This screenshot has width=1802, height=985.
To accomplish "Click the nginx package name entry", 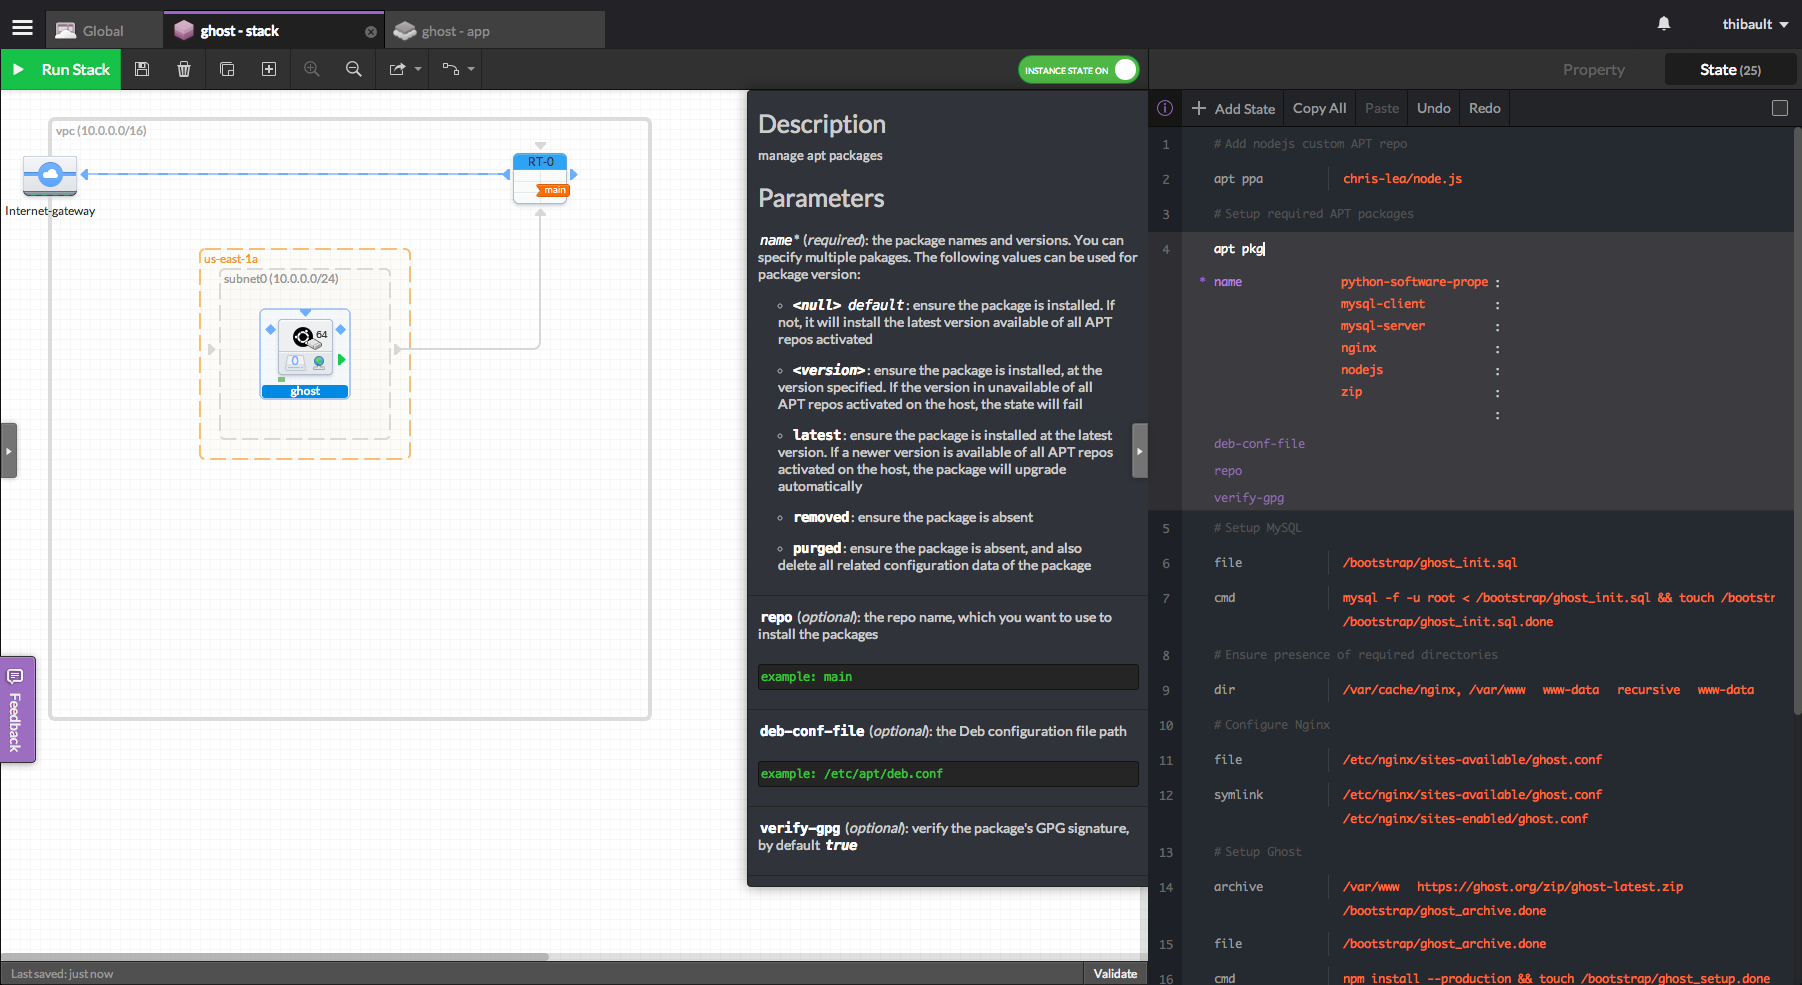I will (1358, 348).
